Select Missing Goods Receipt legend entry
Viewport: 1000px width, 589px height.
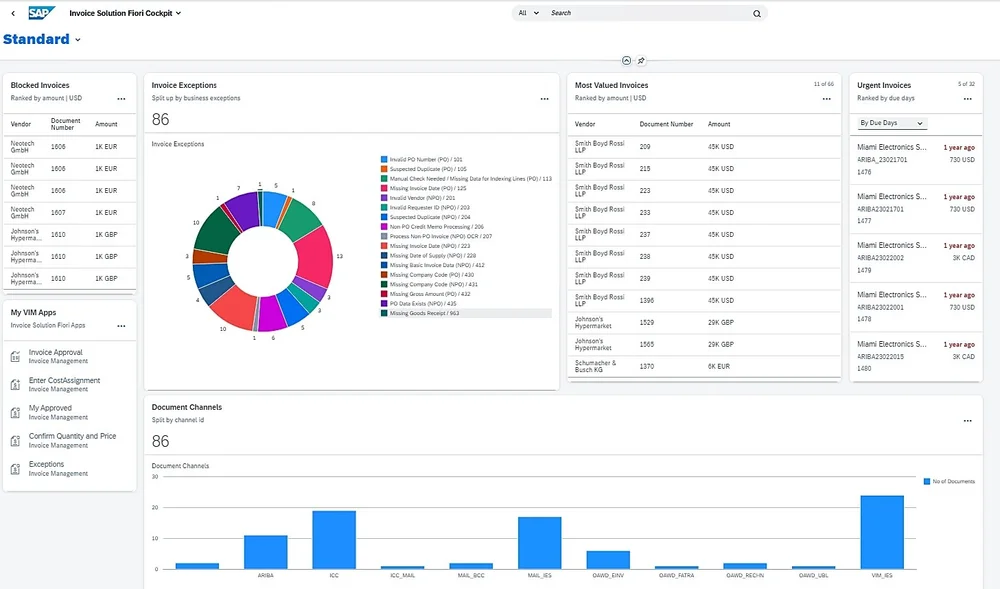point(466,313)
